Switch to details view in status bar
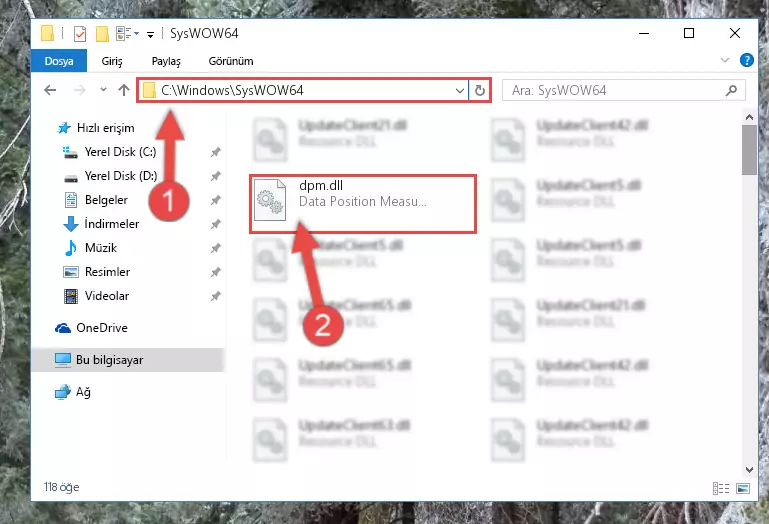769x524 pixels. point(721,488)
